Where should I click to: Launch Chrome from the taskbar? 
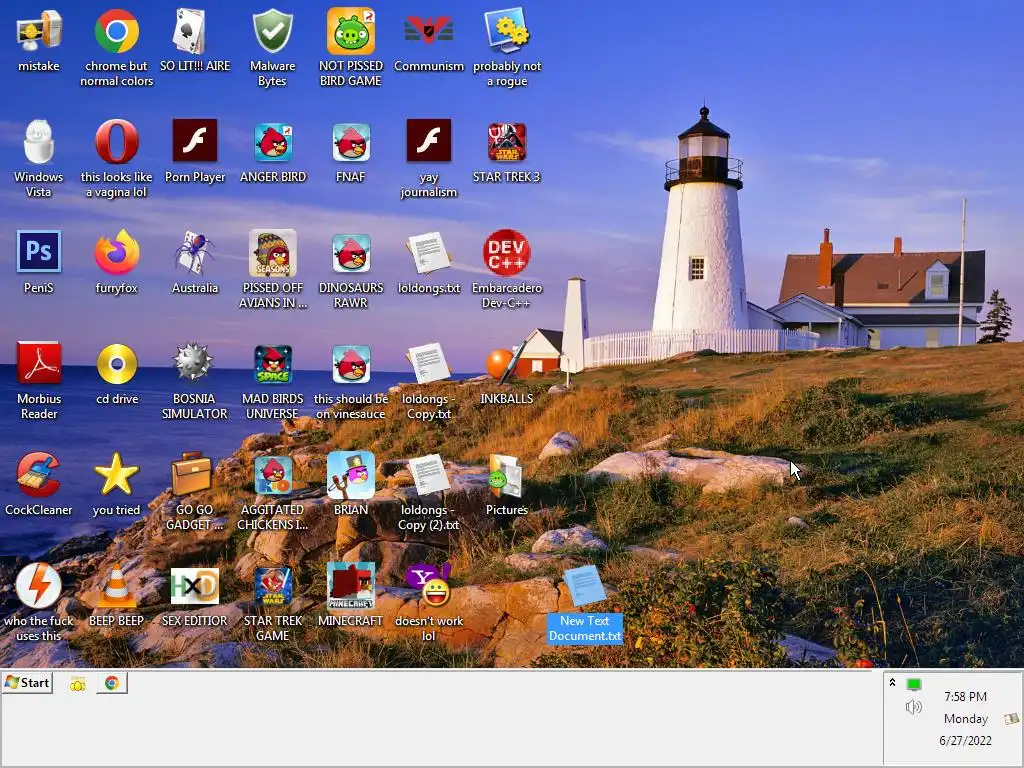[112, 683]
